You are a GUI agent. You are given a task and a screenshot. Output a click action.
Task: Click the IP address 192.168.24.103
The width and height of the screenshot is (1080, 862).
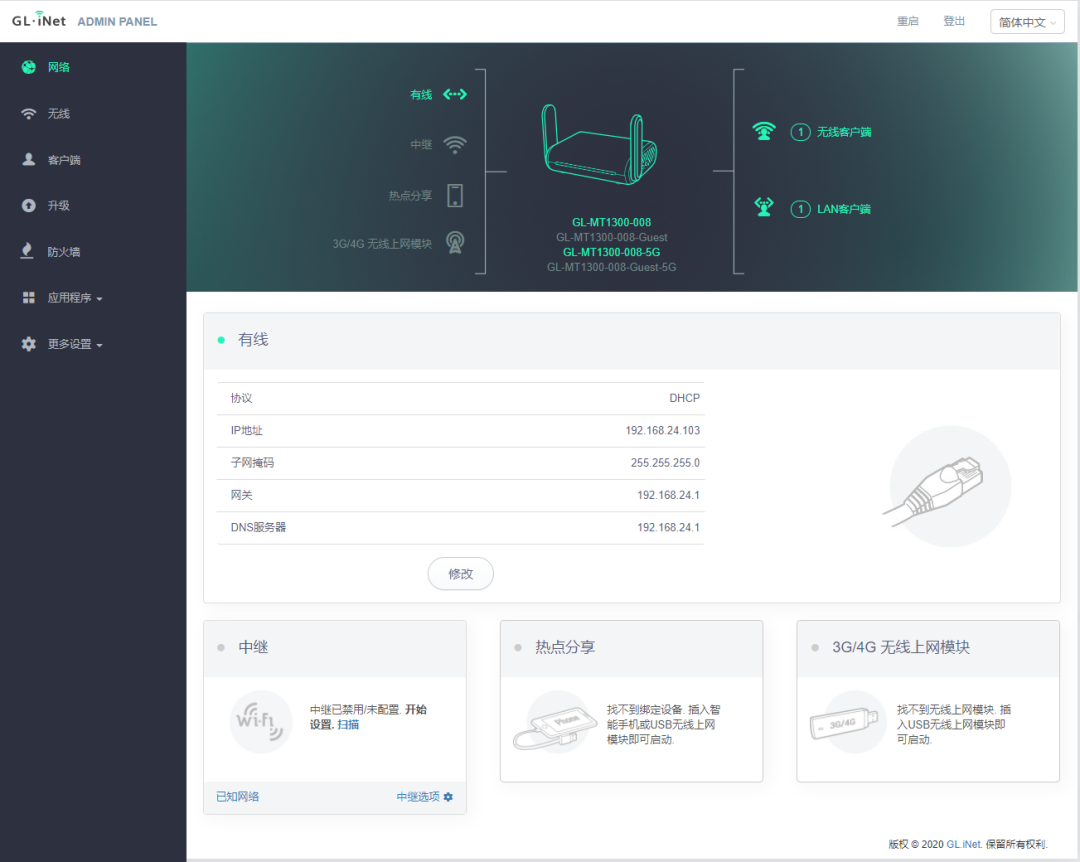[x=663, y=431]
